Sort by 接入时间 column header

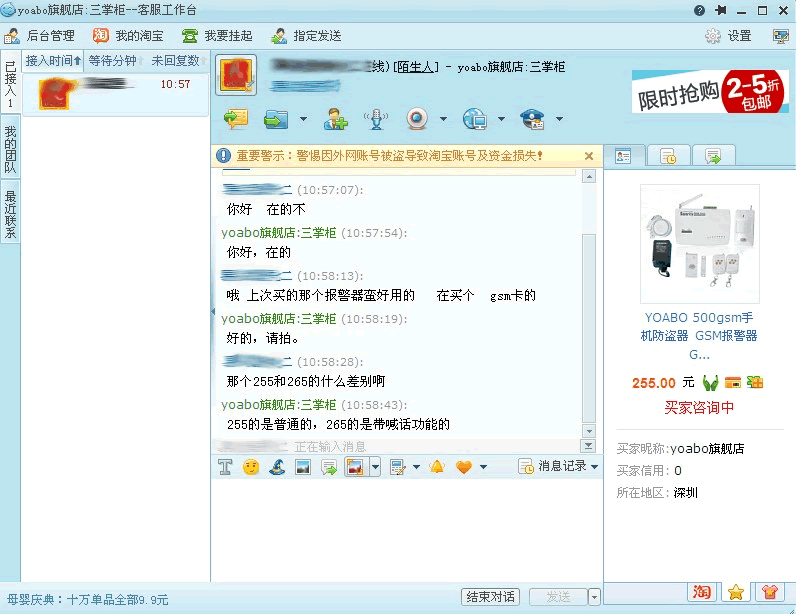tap(53, 61)
